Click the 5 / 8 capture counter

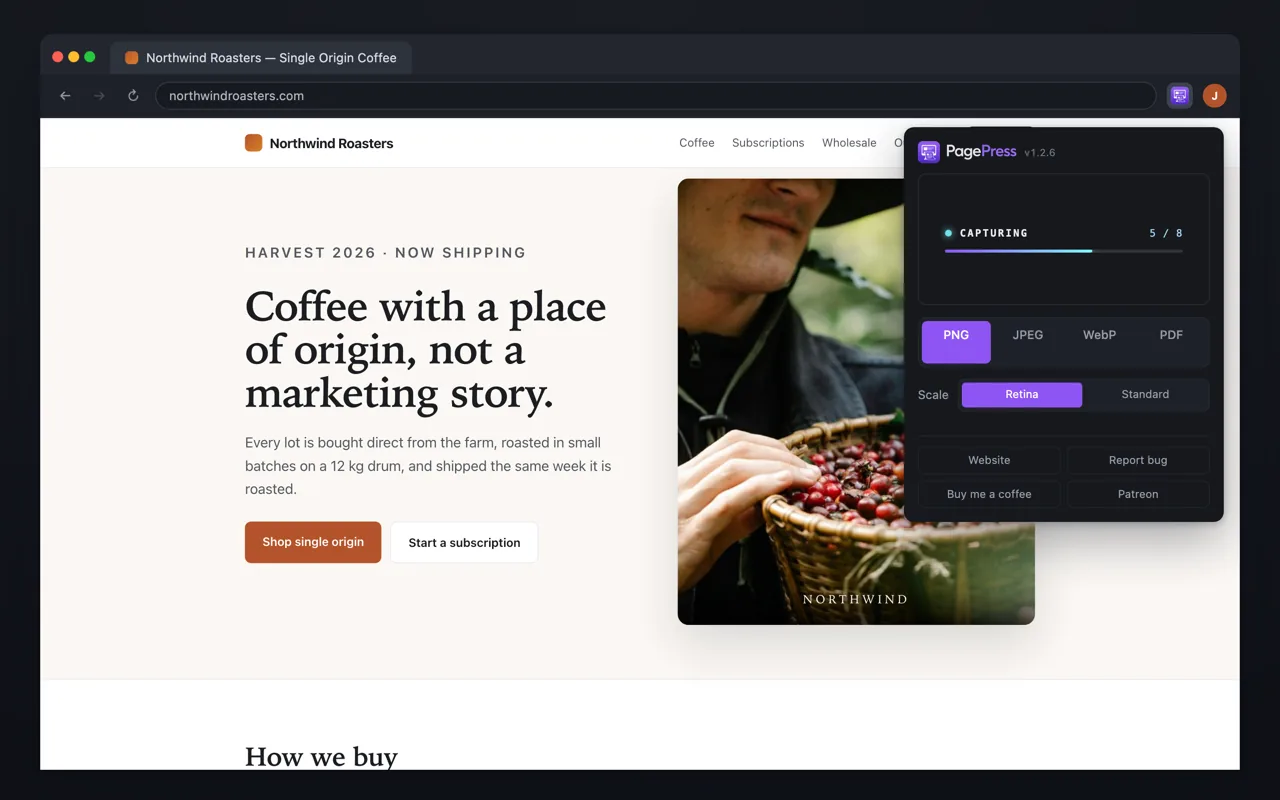click(1166, 233)
